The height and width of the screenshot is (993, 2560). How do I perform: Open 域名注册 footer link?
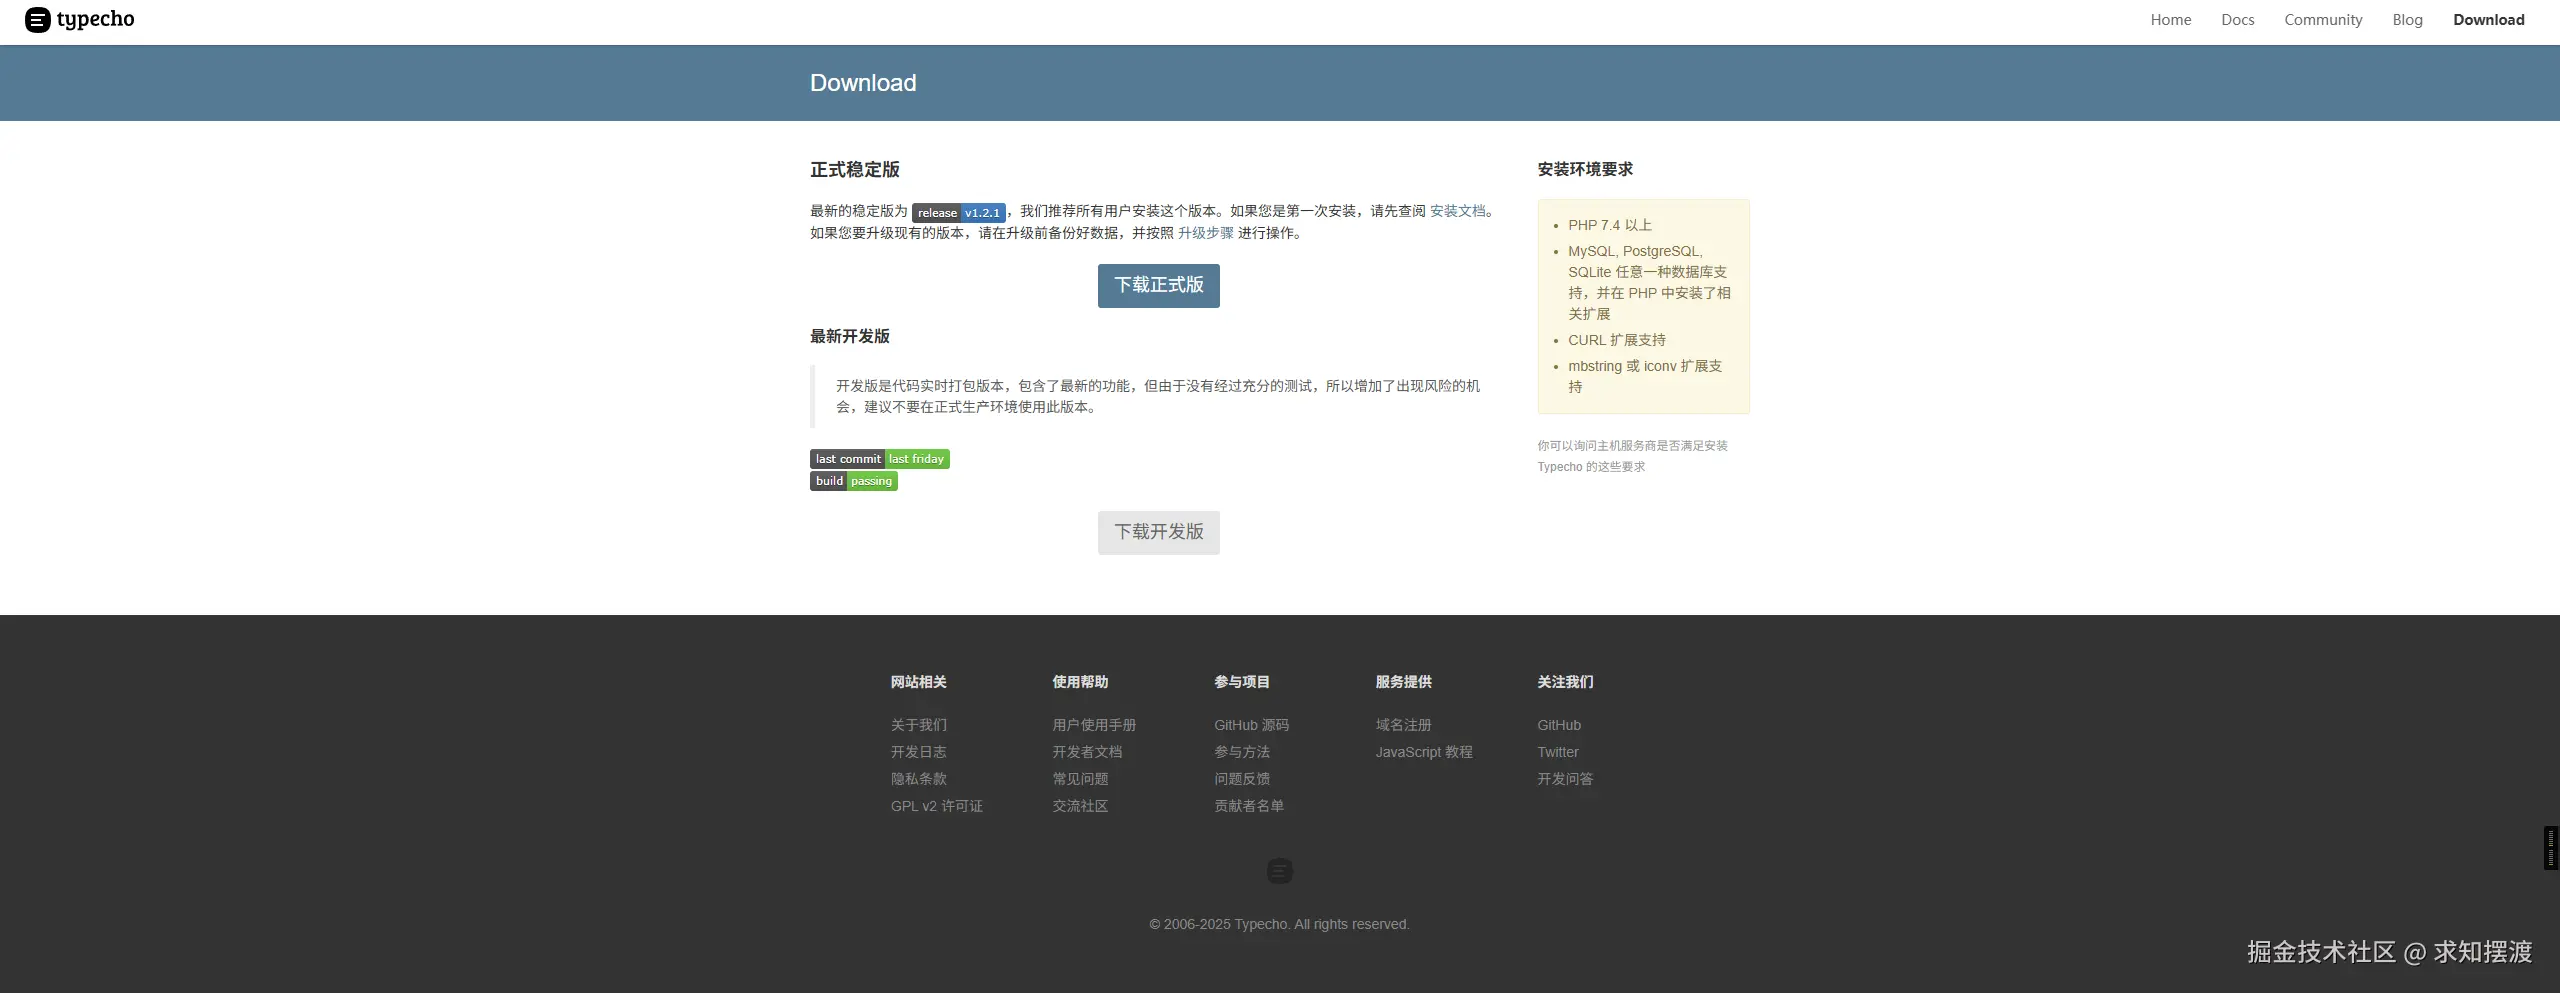pyautogui.click(x=1403, y=725)
